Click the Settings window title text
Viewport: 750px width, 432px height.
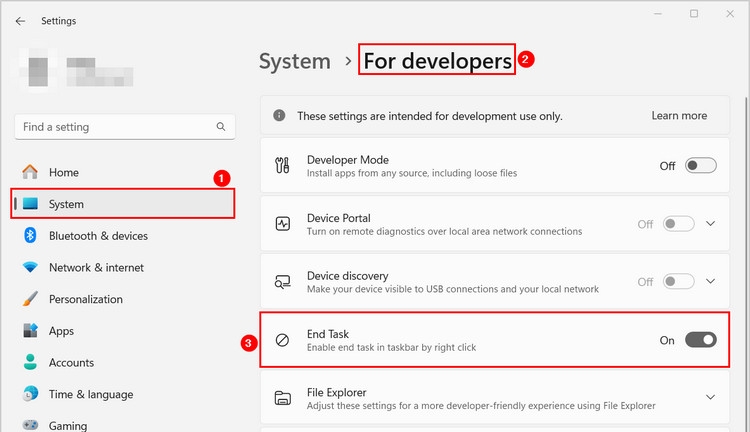tap(58, 21)
